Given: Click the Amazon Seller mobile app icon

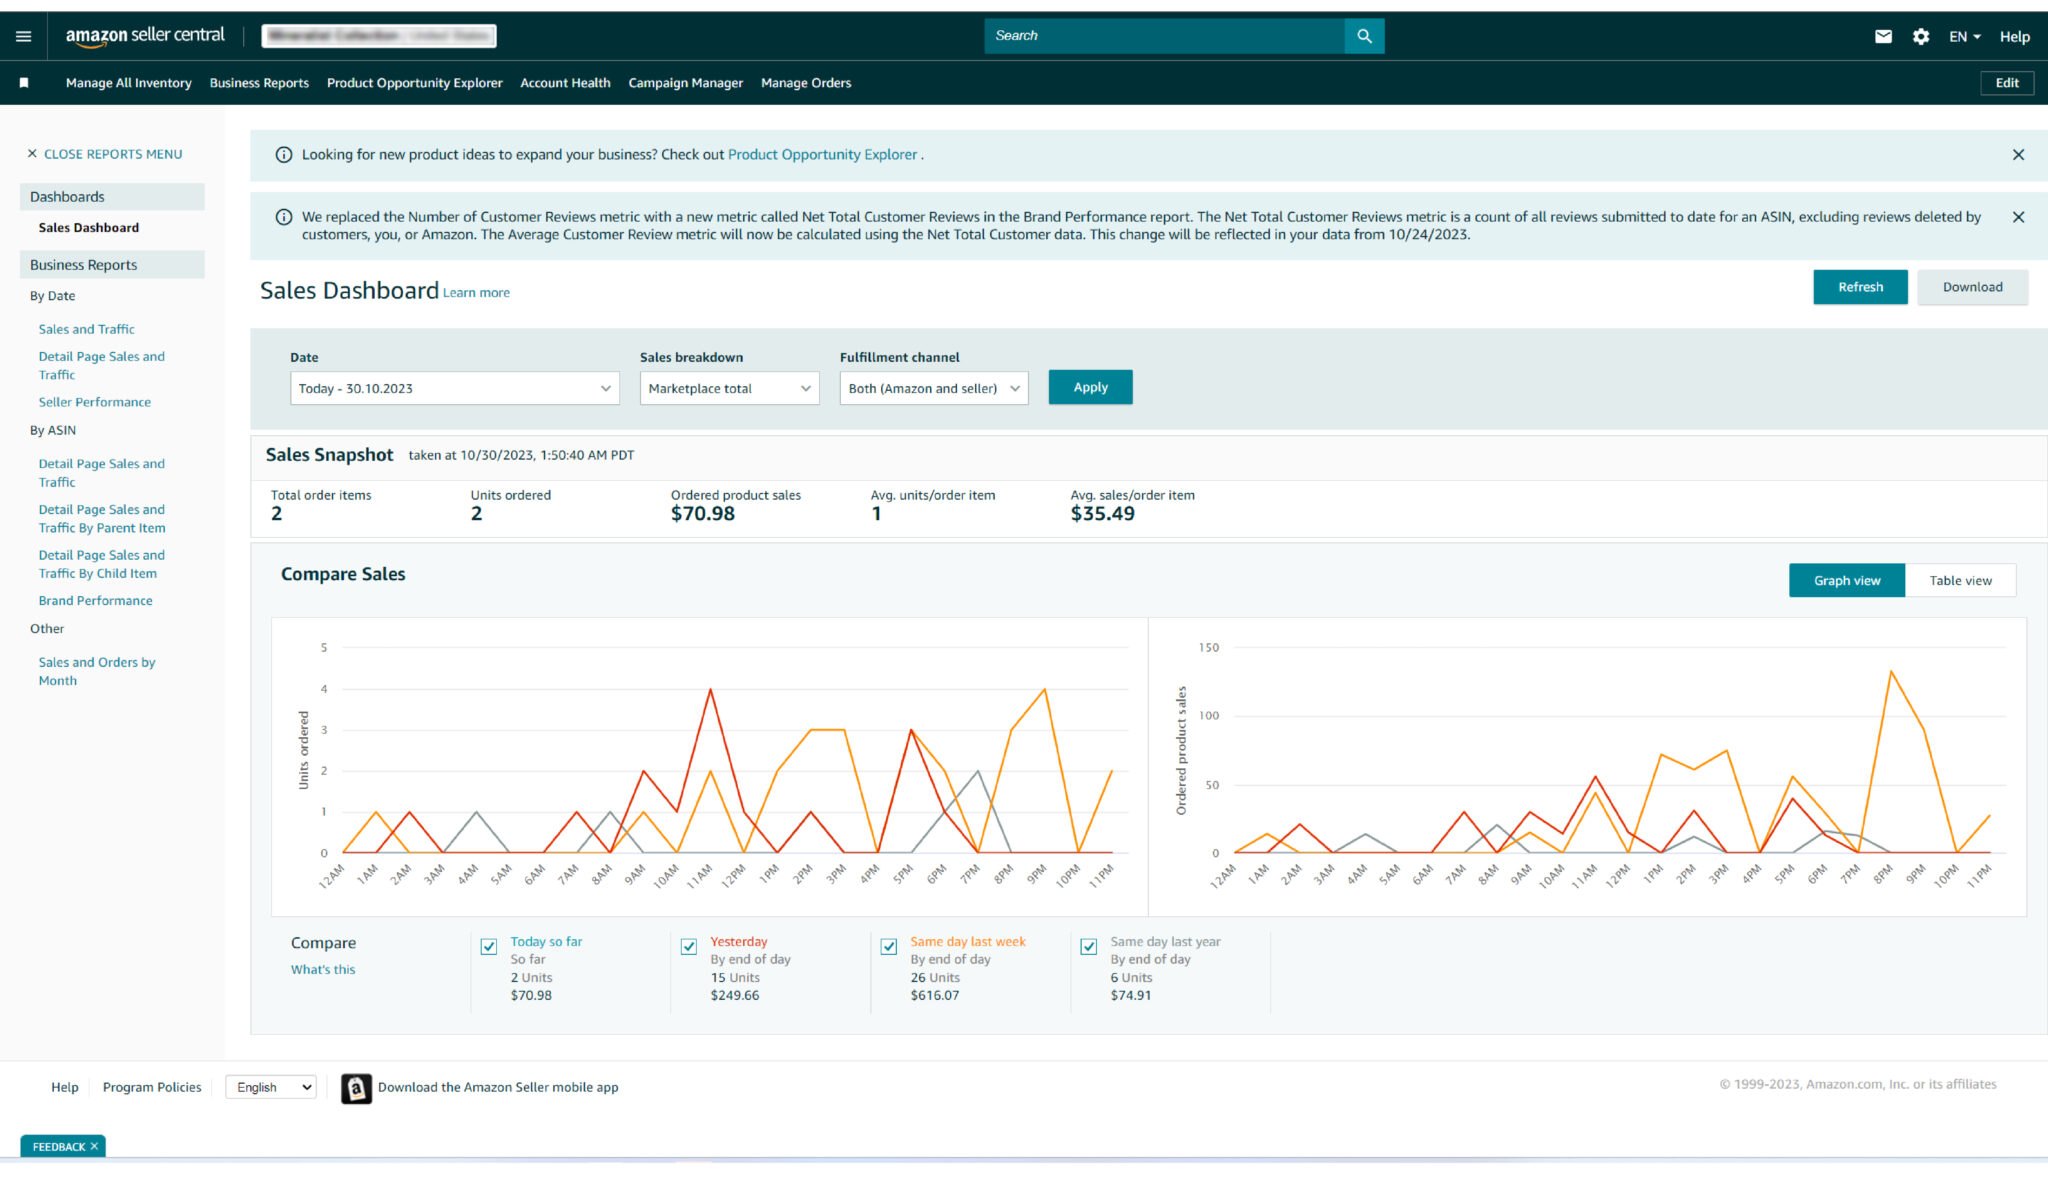Looking at the screenshot, I should pyautogui.click(x=356, y=1088).
